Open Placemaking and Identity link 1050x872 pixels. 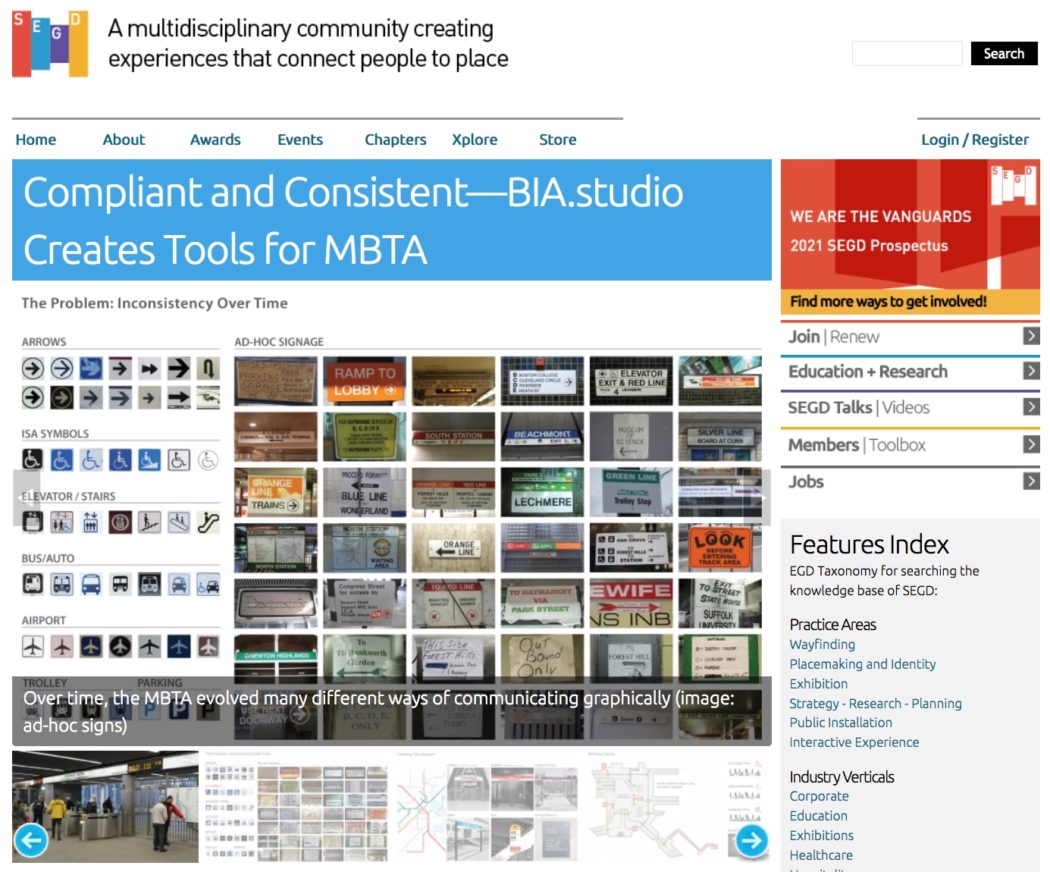click(x=862, y=664)
